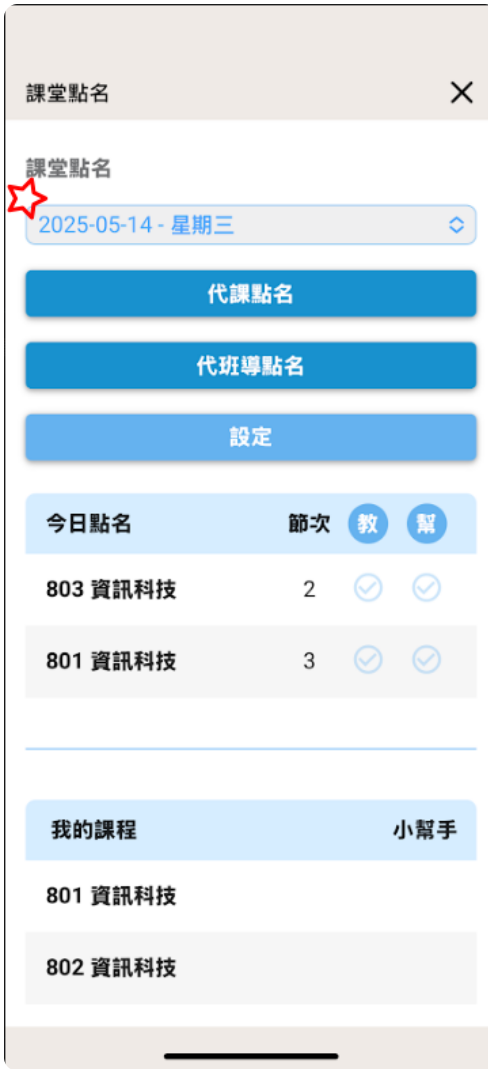Image resolution: width=488 pixels, height=1069 pixels.
Task: Open 設定 settings button
Action: pos(251,438)
